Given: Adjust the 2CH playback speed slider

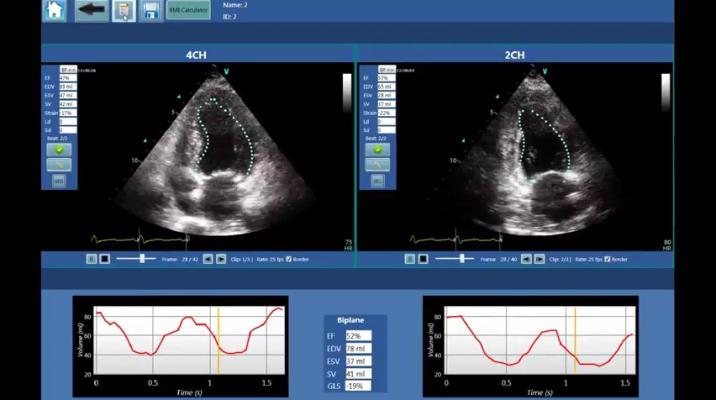Looking at the screenshot, I should [461, 259].
